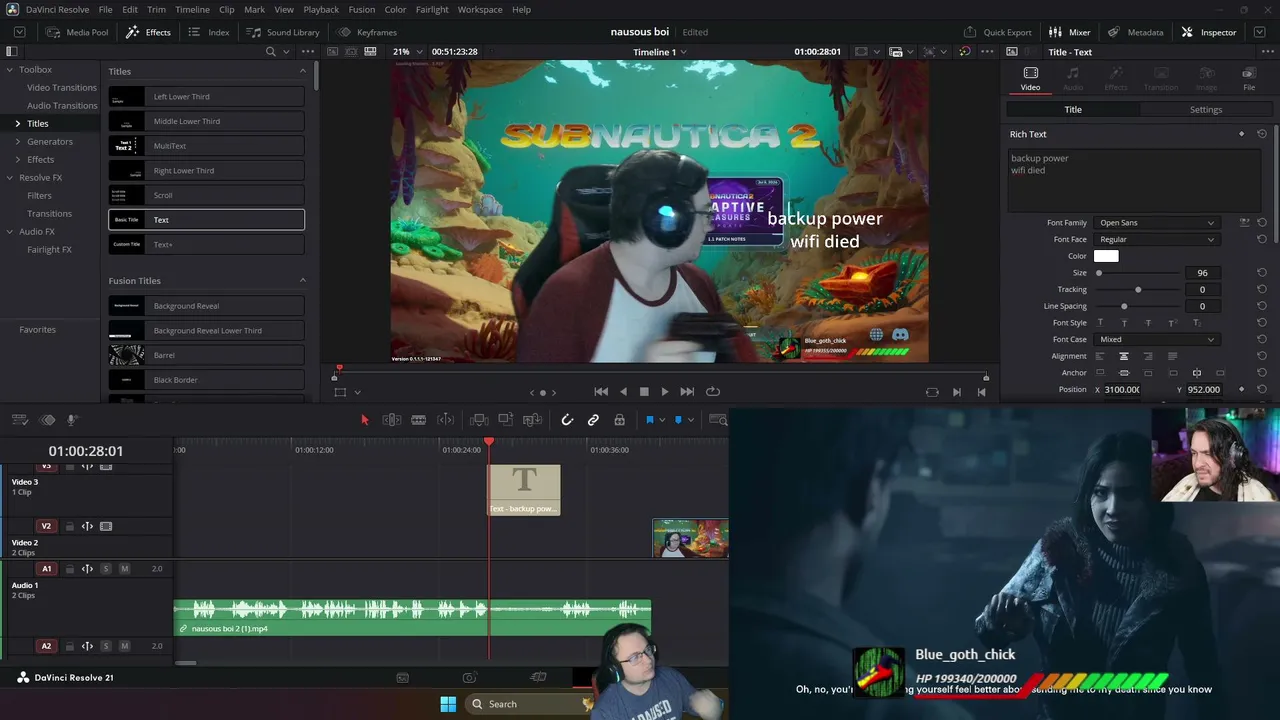Show the Mixer panel

coord(1070,32)
